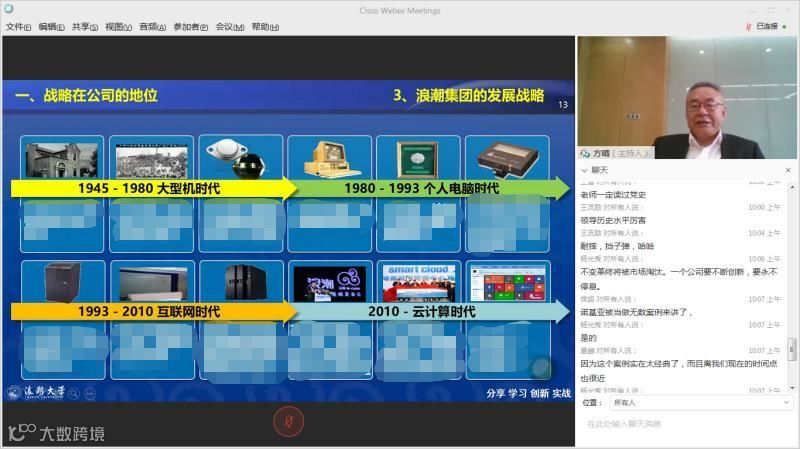Close the chat panel with X

point(788,170)
